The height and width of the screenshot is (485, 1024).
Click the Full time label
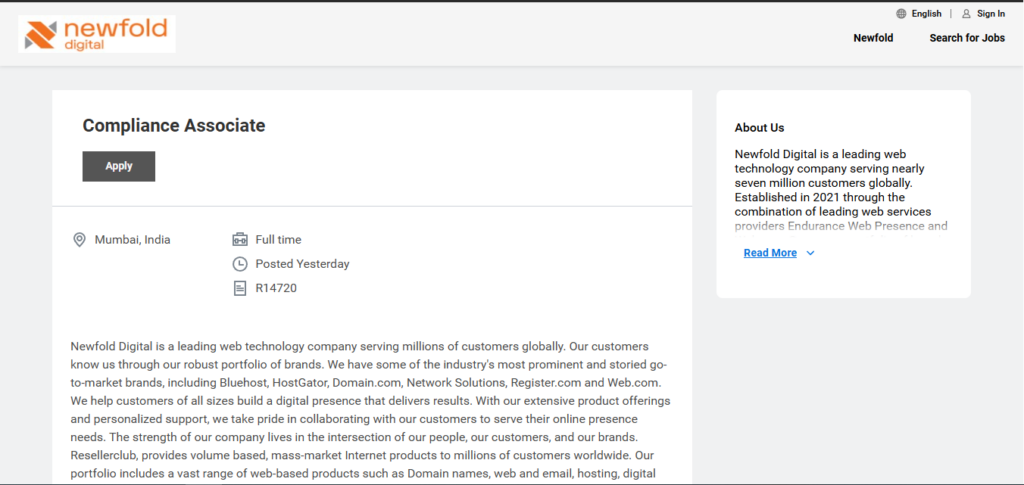278,240
